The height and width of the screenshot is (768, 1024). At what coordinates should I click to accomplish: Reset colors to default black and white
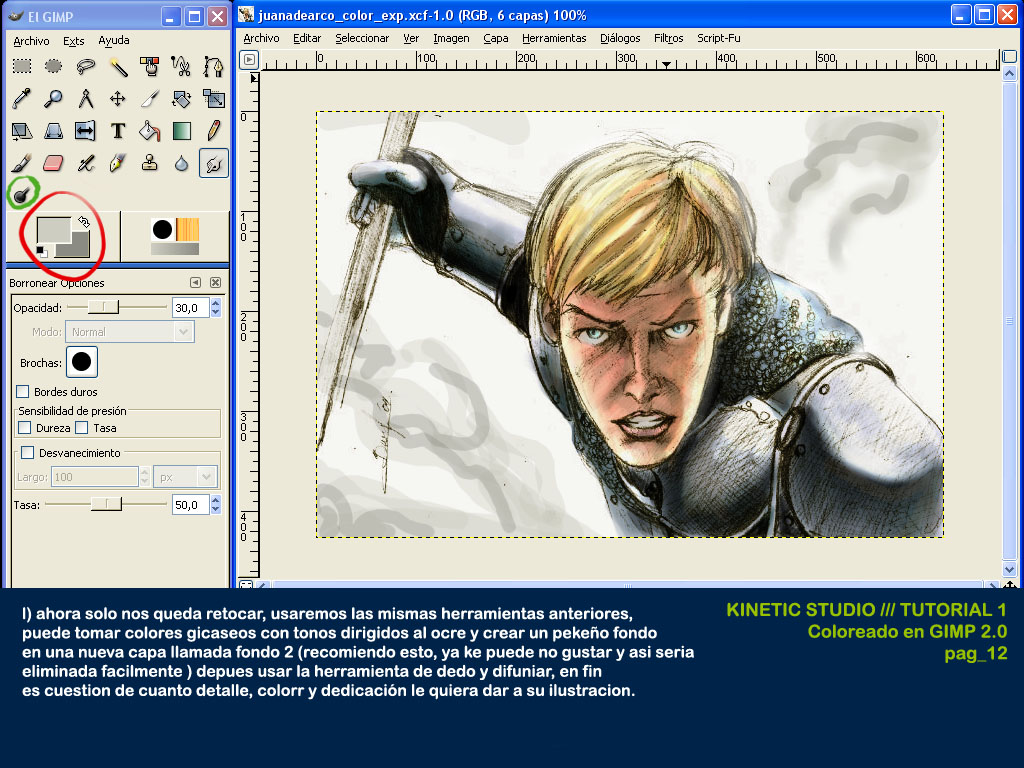coord(41,251)
